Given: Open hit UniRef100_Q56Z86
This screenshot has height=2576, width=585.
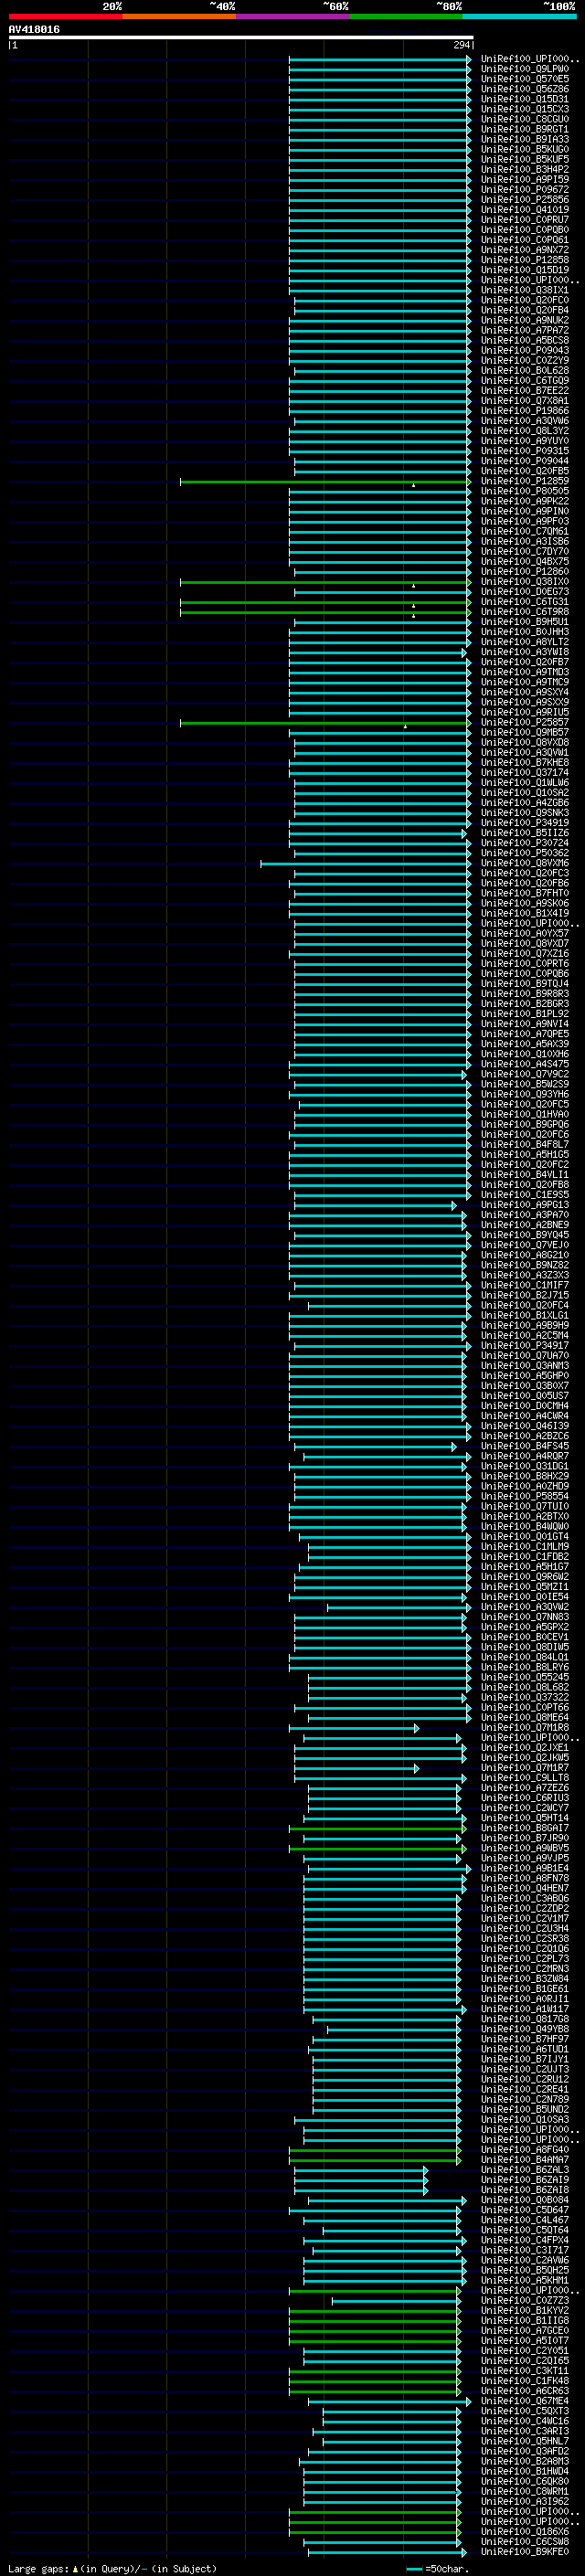Looking at the screenshot, I should pos(525,89).
